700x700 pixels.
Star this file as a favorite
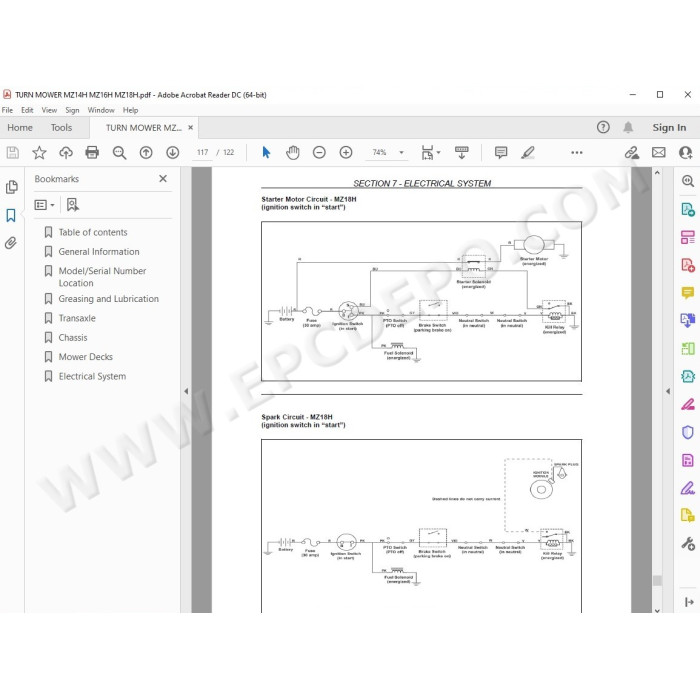tap(39, 153)
